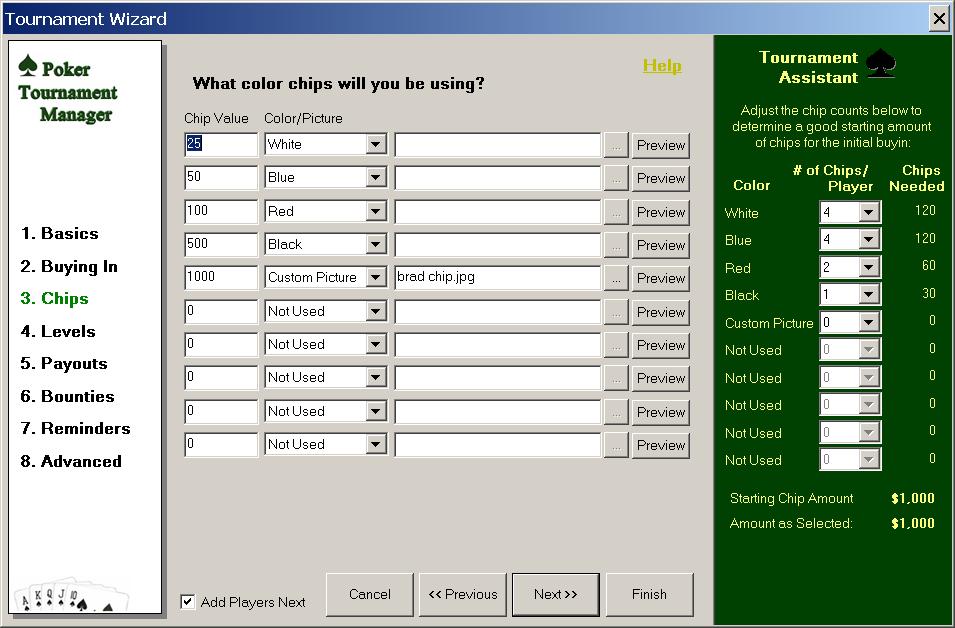Viewport: 955px width, 628px height.
Task: Open file browser for brad chip.jpg row
Action: point(616,278)
